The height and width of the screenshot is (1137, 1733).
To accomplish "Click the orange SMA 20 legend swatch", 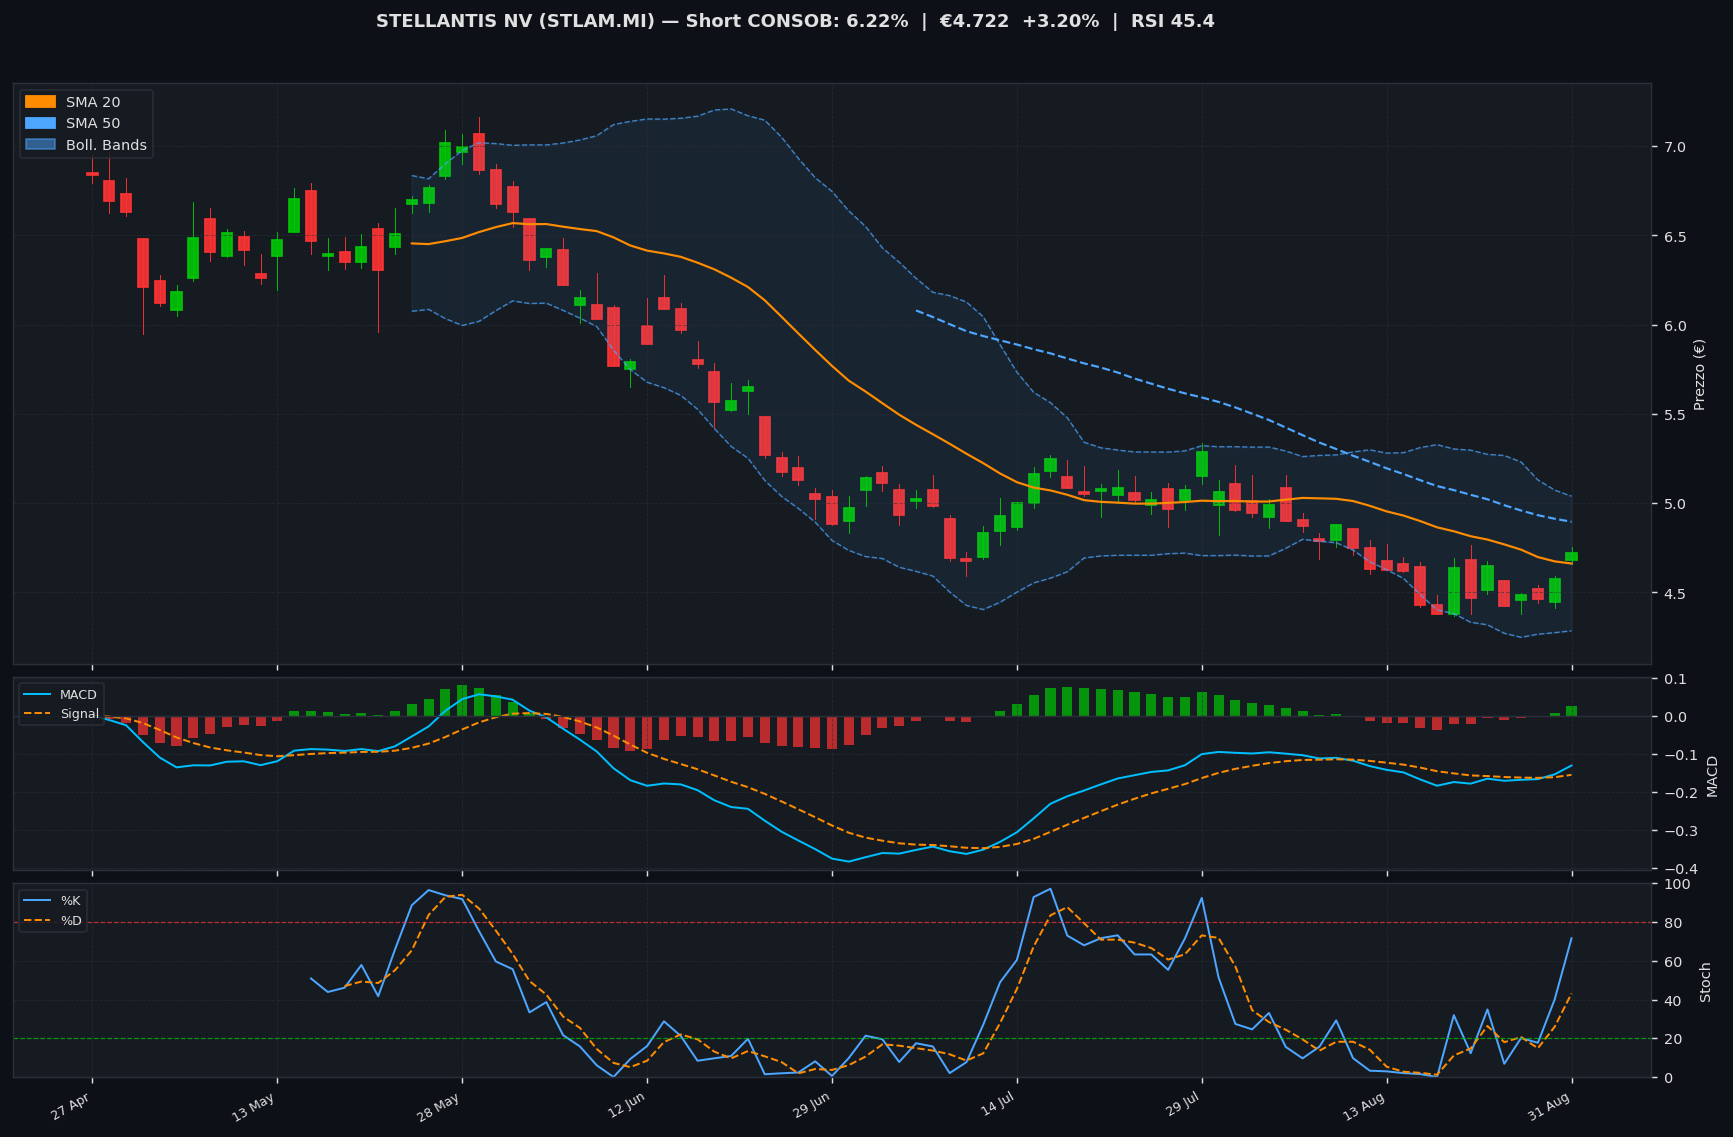I will pyautogui.click(x=40, y=102).
